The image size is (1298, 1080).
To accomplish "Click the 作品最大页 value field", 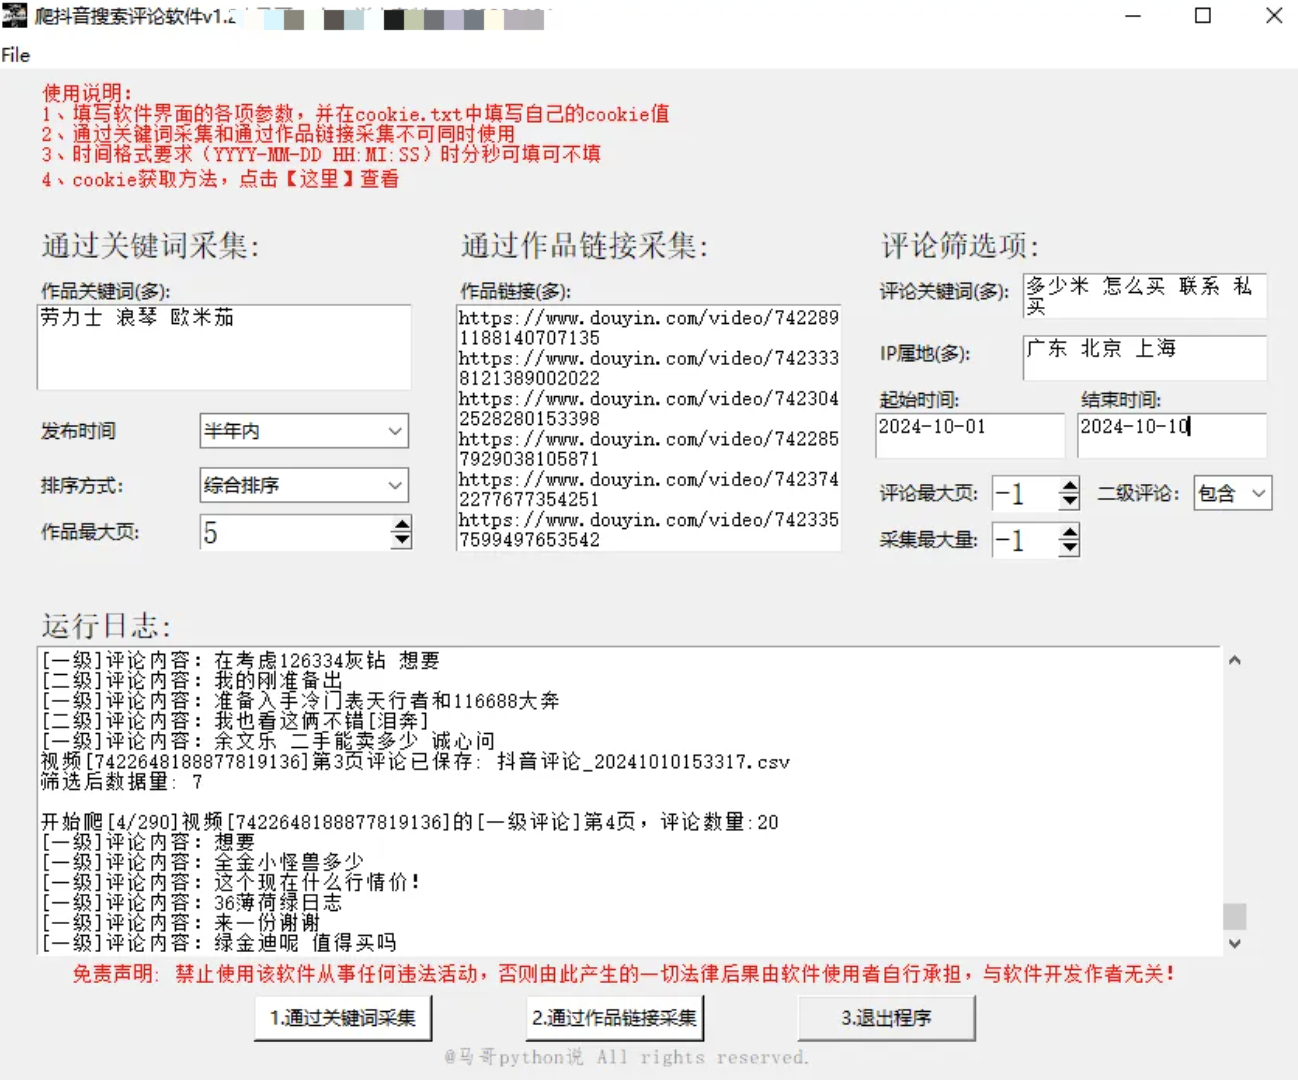I will pos(295,533).
